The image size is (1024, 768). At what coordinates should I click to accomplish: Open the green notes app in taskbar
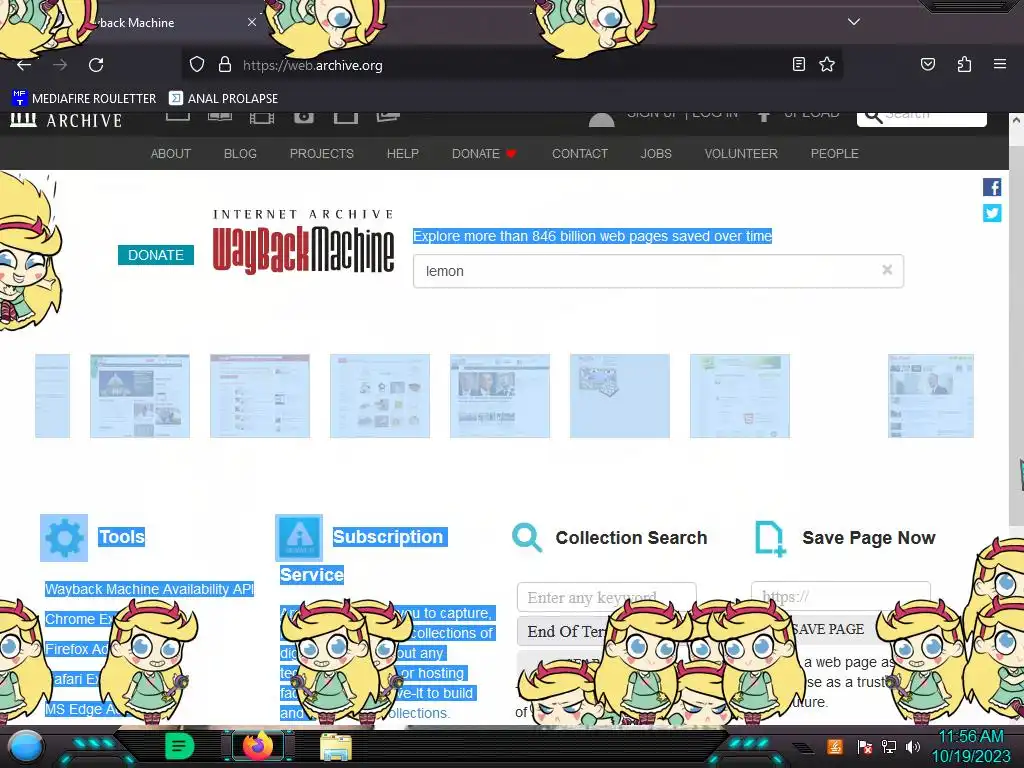point(180,746)
